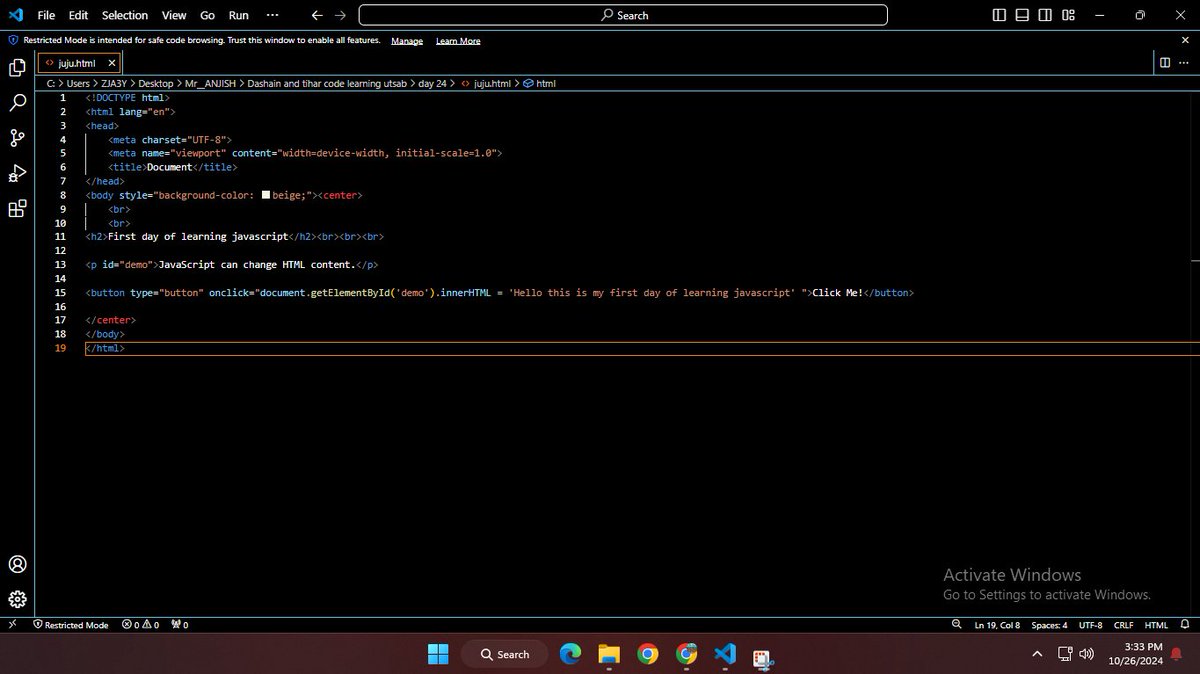Open the 'Dashain and tihar code learning utsab' breadcrumb
Screen dimensions: 1200x674
[328, 84]
